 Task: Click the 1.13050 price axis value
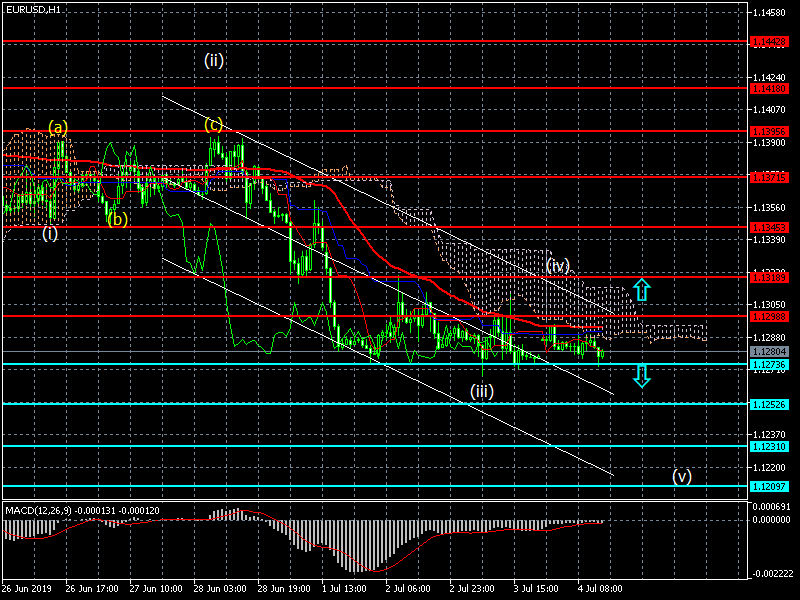coord(770,305)
